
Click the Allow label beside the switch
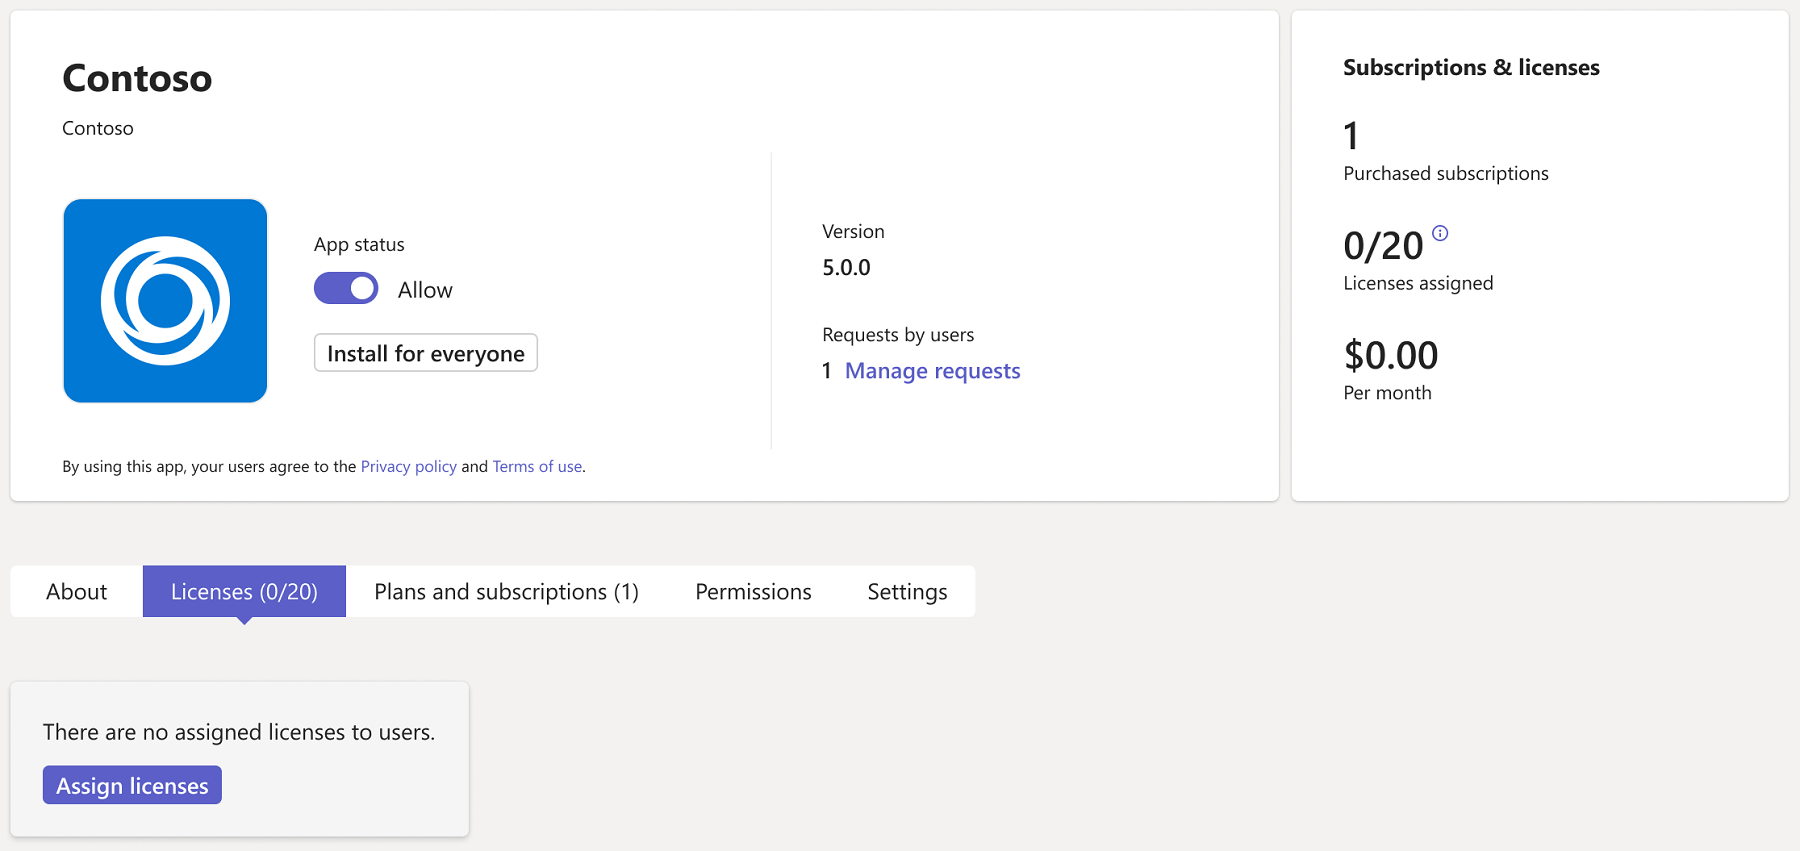425,290
